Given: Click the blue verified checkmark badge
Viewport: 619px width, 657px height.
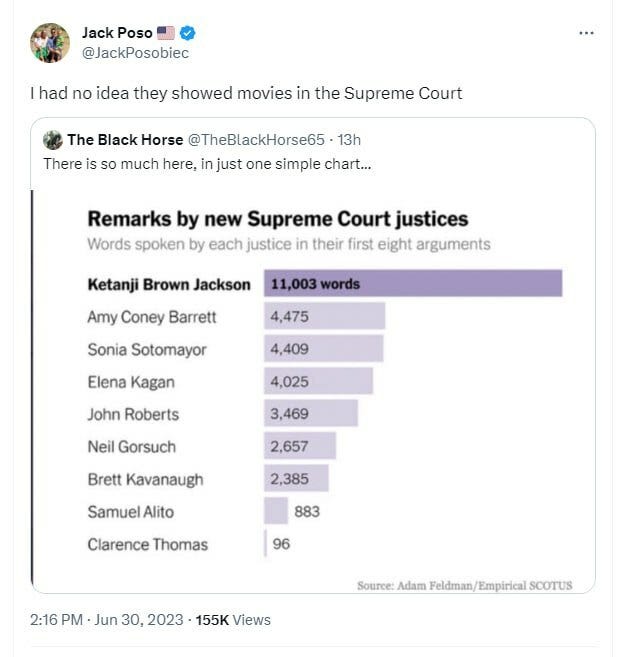Looking at the screenshot, I should (201, 33).
